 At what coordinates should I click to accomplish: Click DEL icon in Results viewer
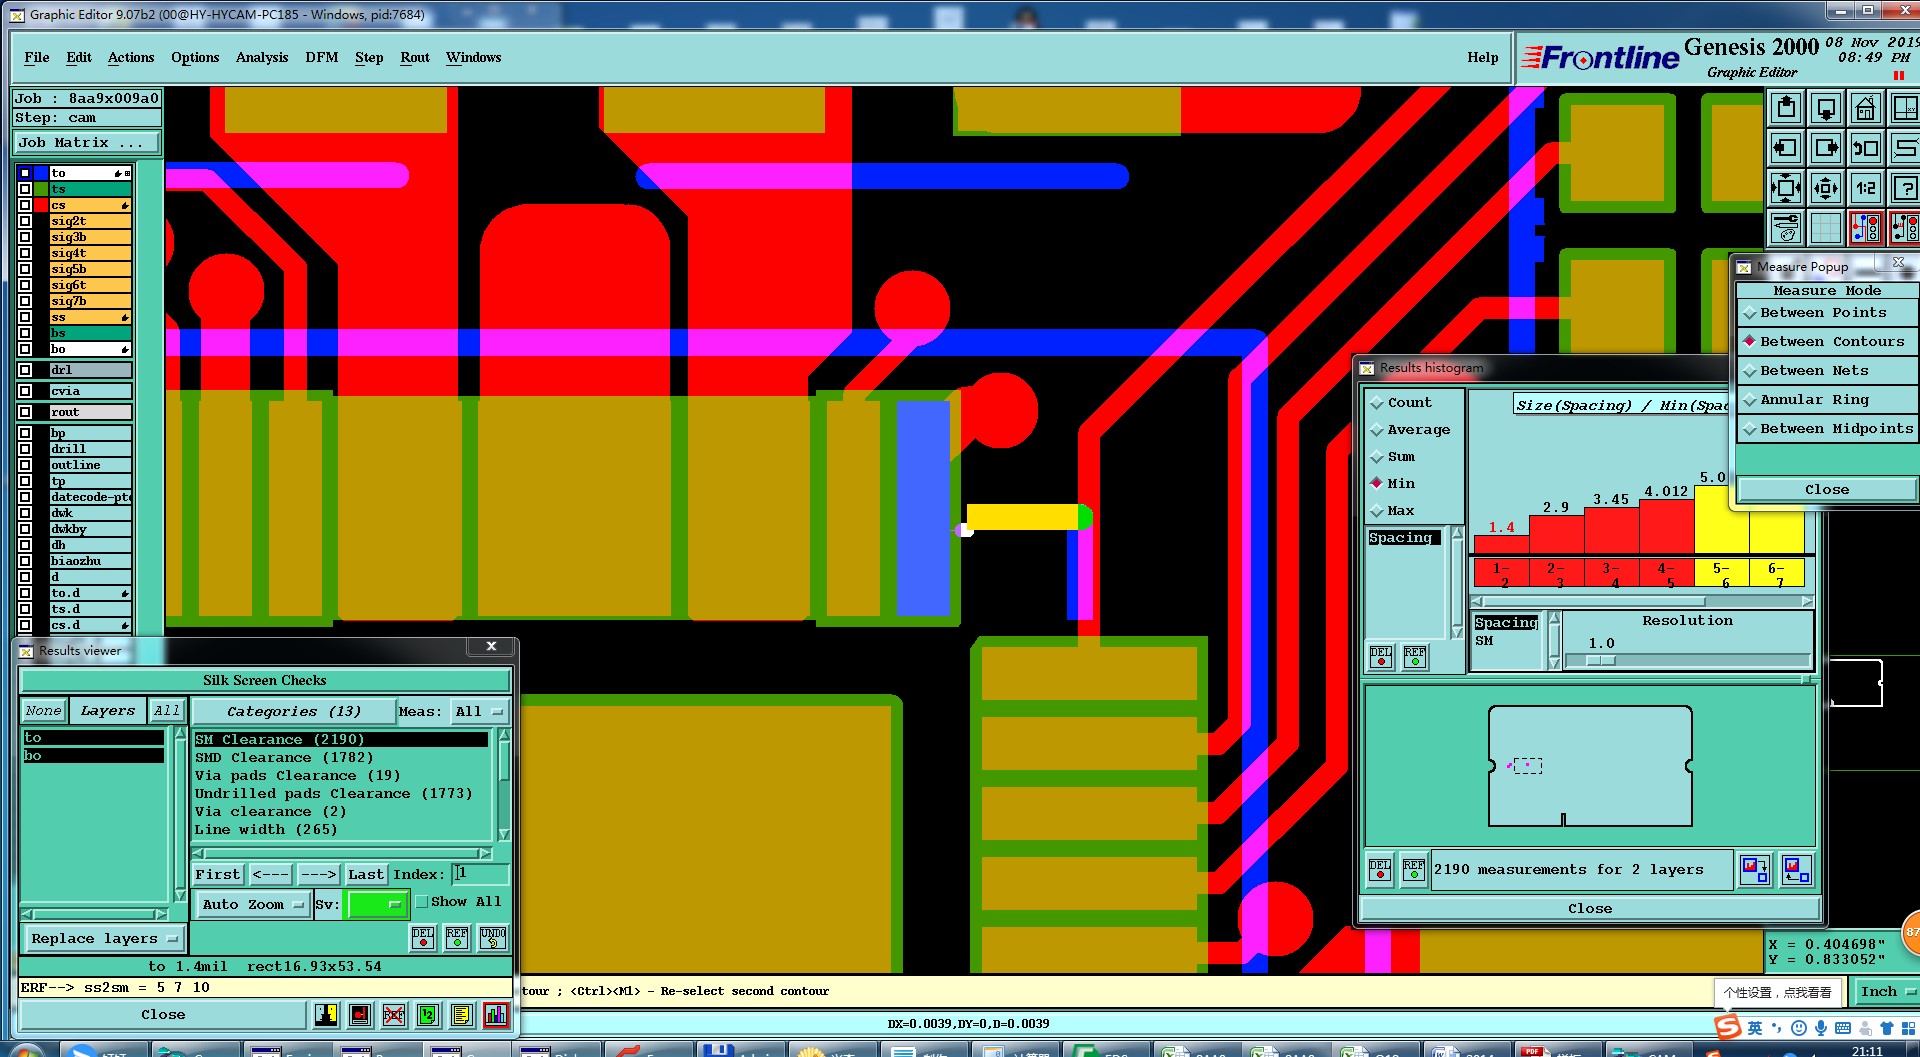[x=423, y=937]
